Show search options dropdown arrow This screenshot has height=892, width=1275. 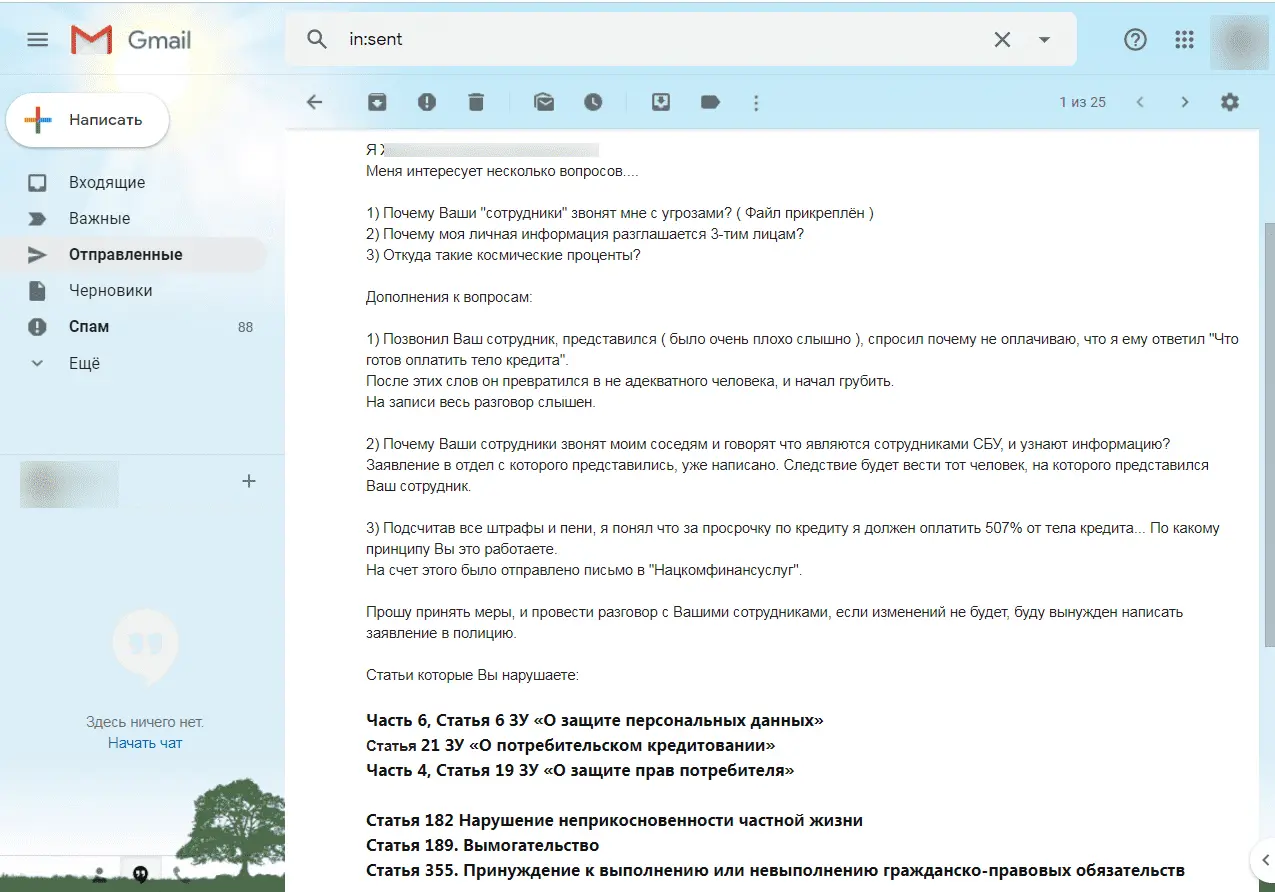point(1044,39)
